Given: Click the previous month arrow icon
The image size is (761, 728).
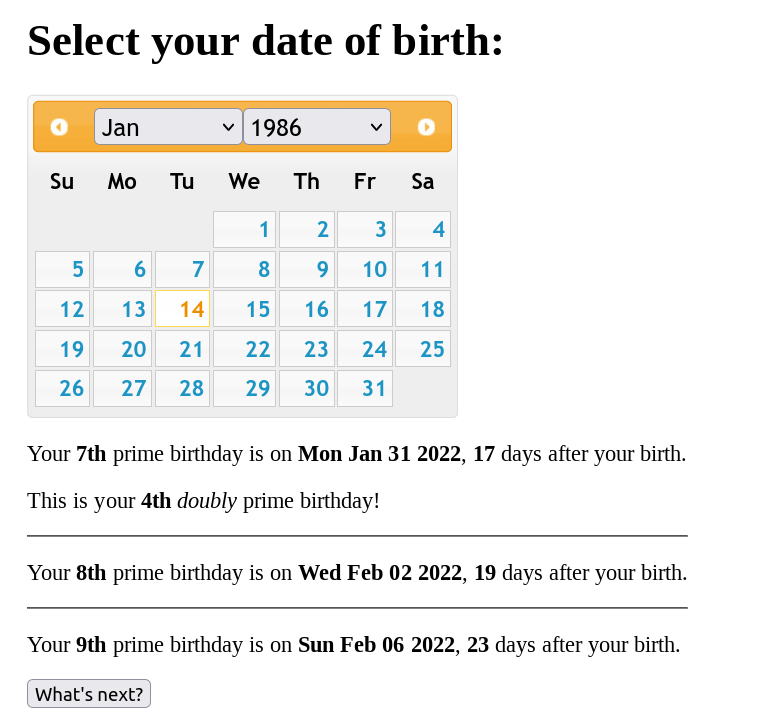Looking at the screenshot, I should pos(59,127).
